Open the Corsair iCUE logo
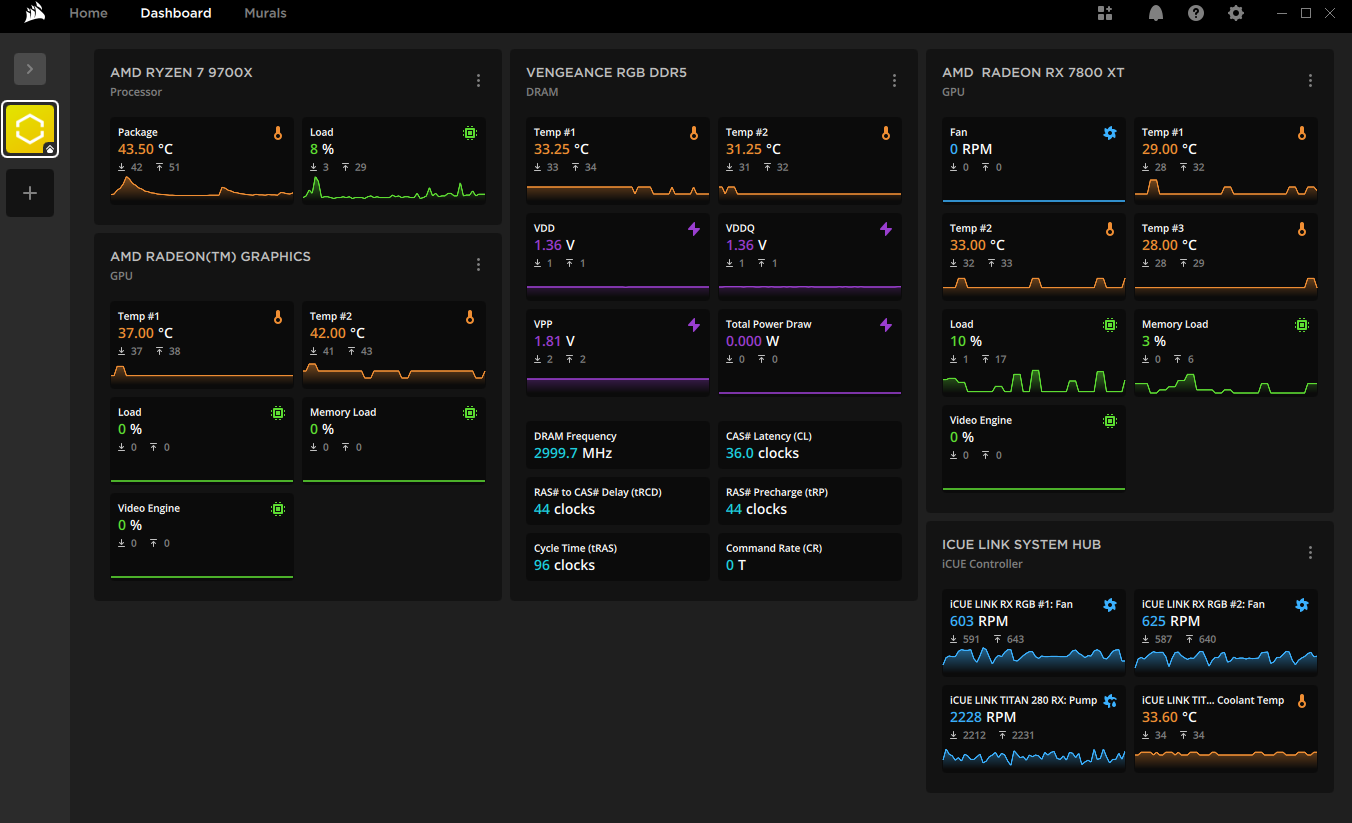This screenshot has width=1352, height=823. pos(34,13)
